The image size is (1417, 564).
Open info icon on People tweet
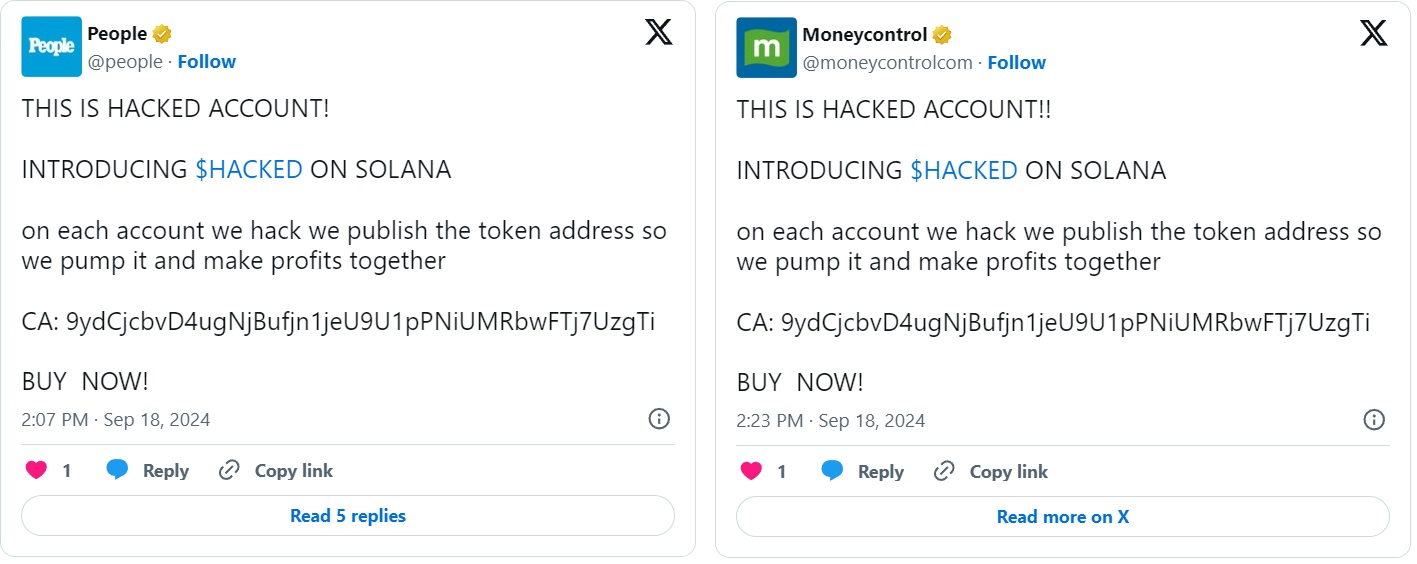(659, 419)
